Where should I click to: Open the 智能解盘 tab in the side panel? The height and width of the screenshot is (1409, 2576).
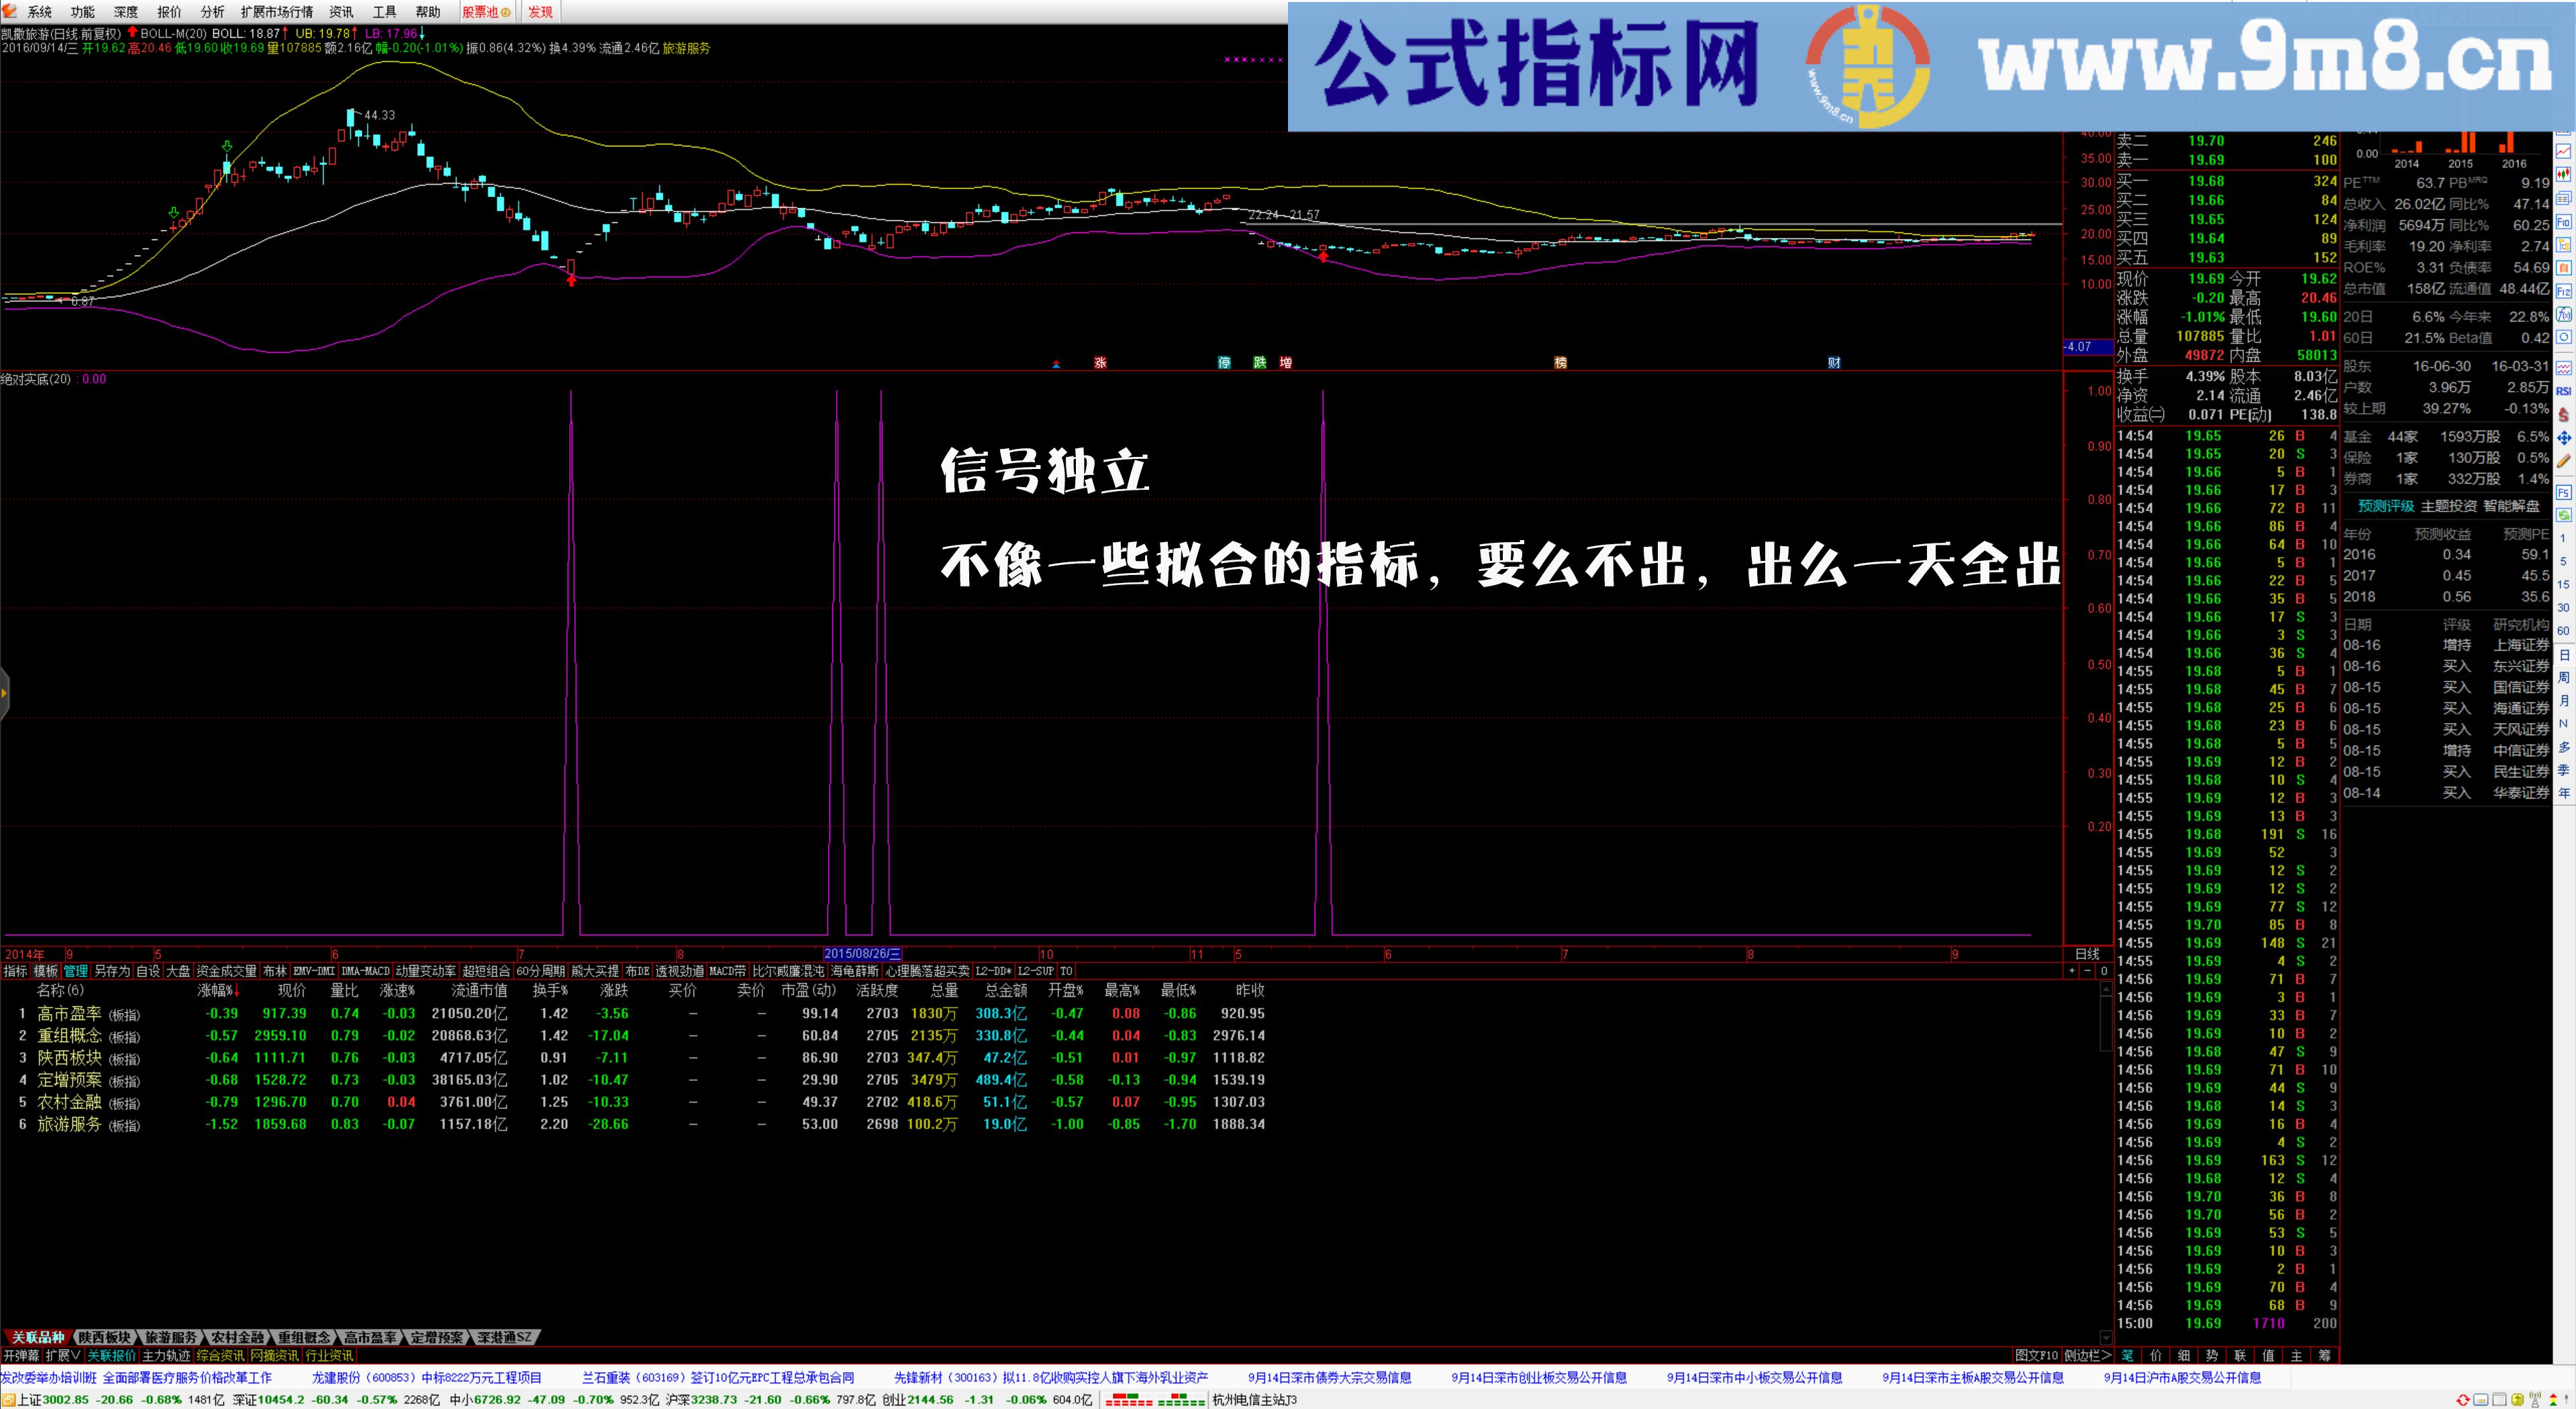tap(2511, 506)
